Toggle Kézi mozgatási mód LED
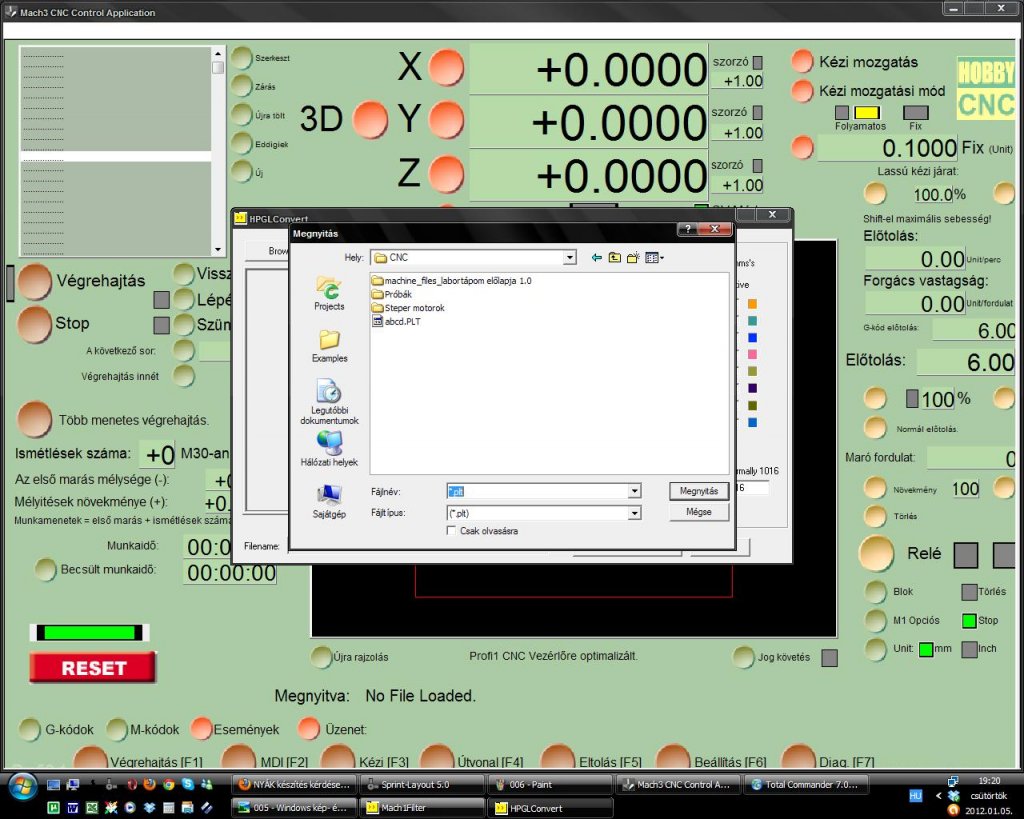Screen dimensions: 1024x819 pos(802,91)
